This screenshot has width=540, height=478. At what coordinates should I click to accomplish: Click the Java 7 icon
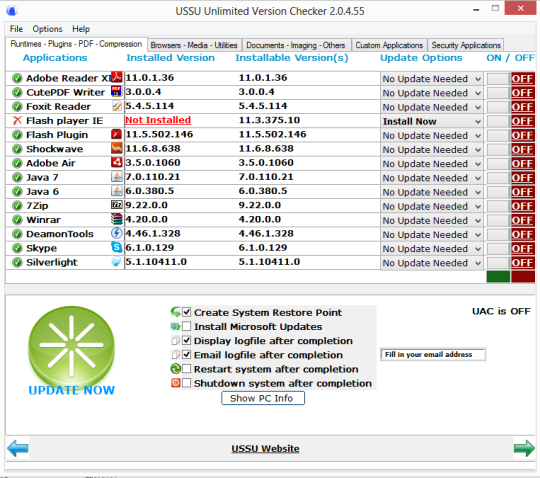117,177
